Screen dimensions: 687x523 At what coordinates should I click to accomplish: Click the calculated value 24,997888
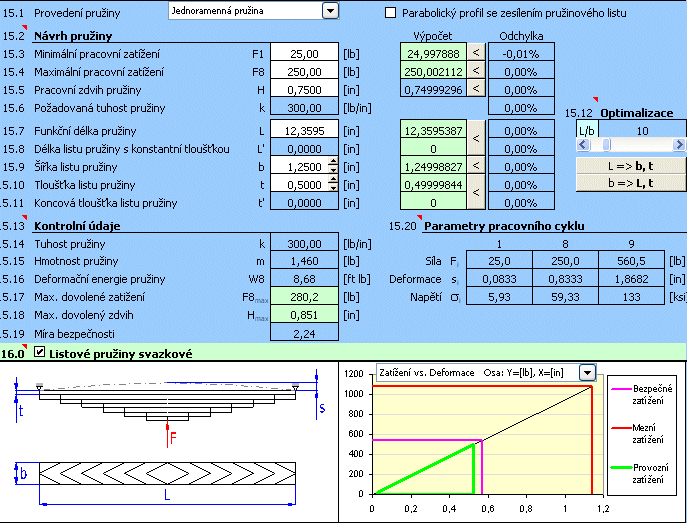[x=433, y=54]
